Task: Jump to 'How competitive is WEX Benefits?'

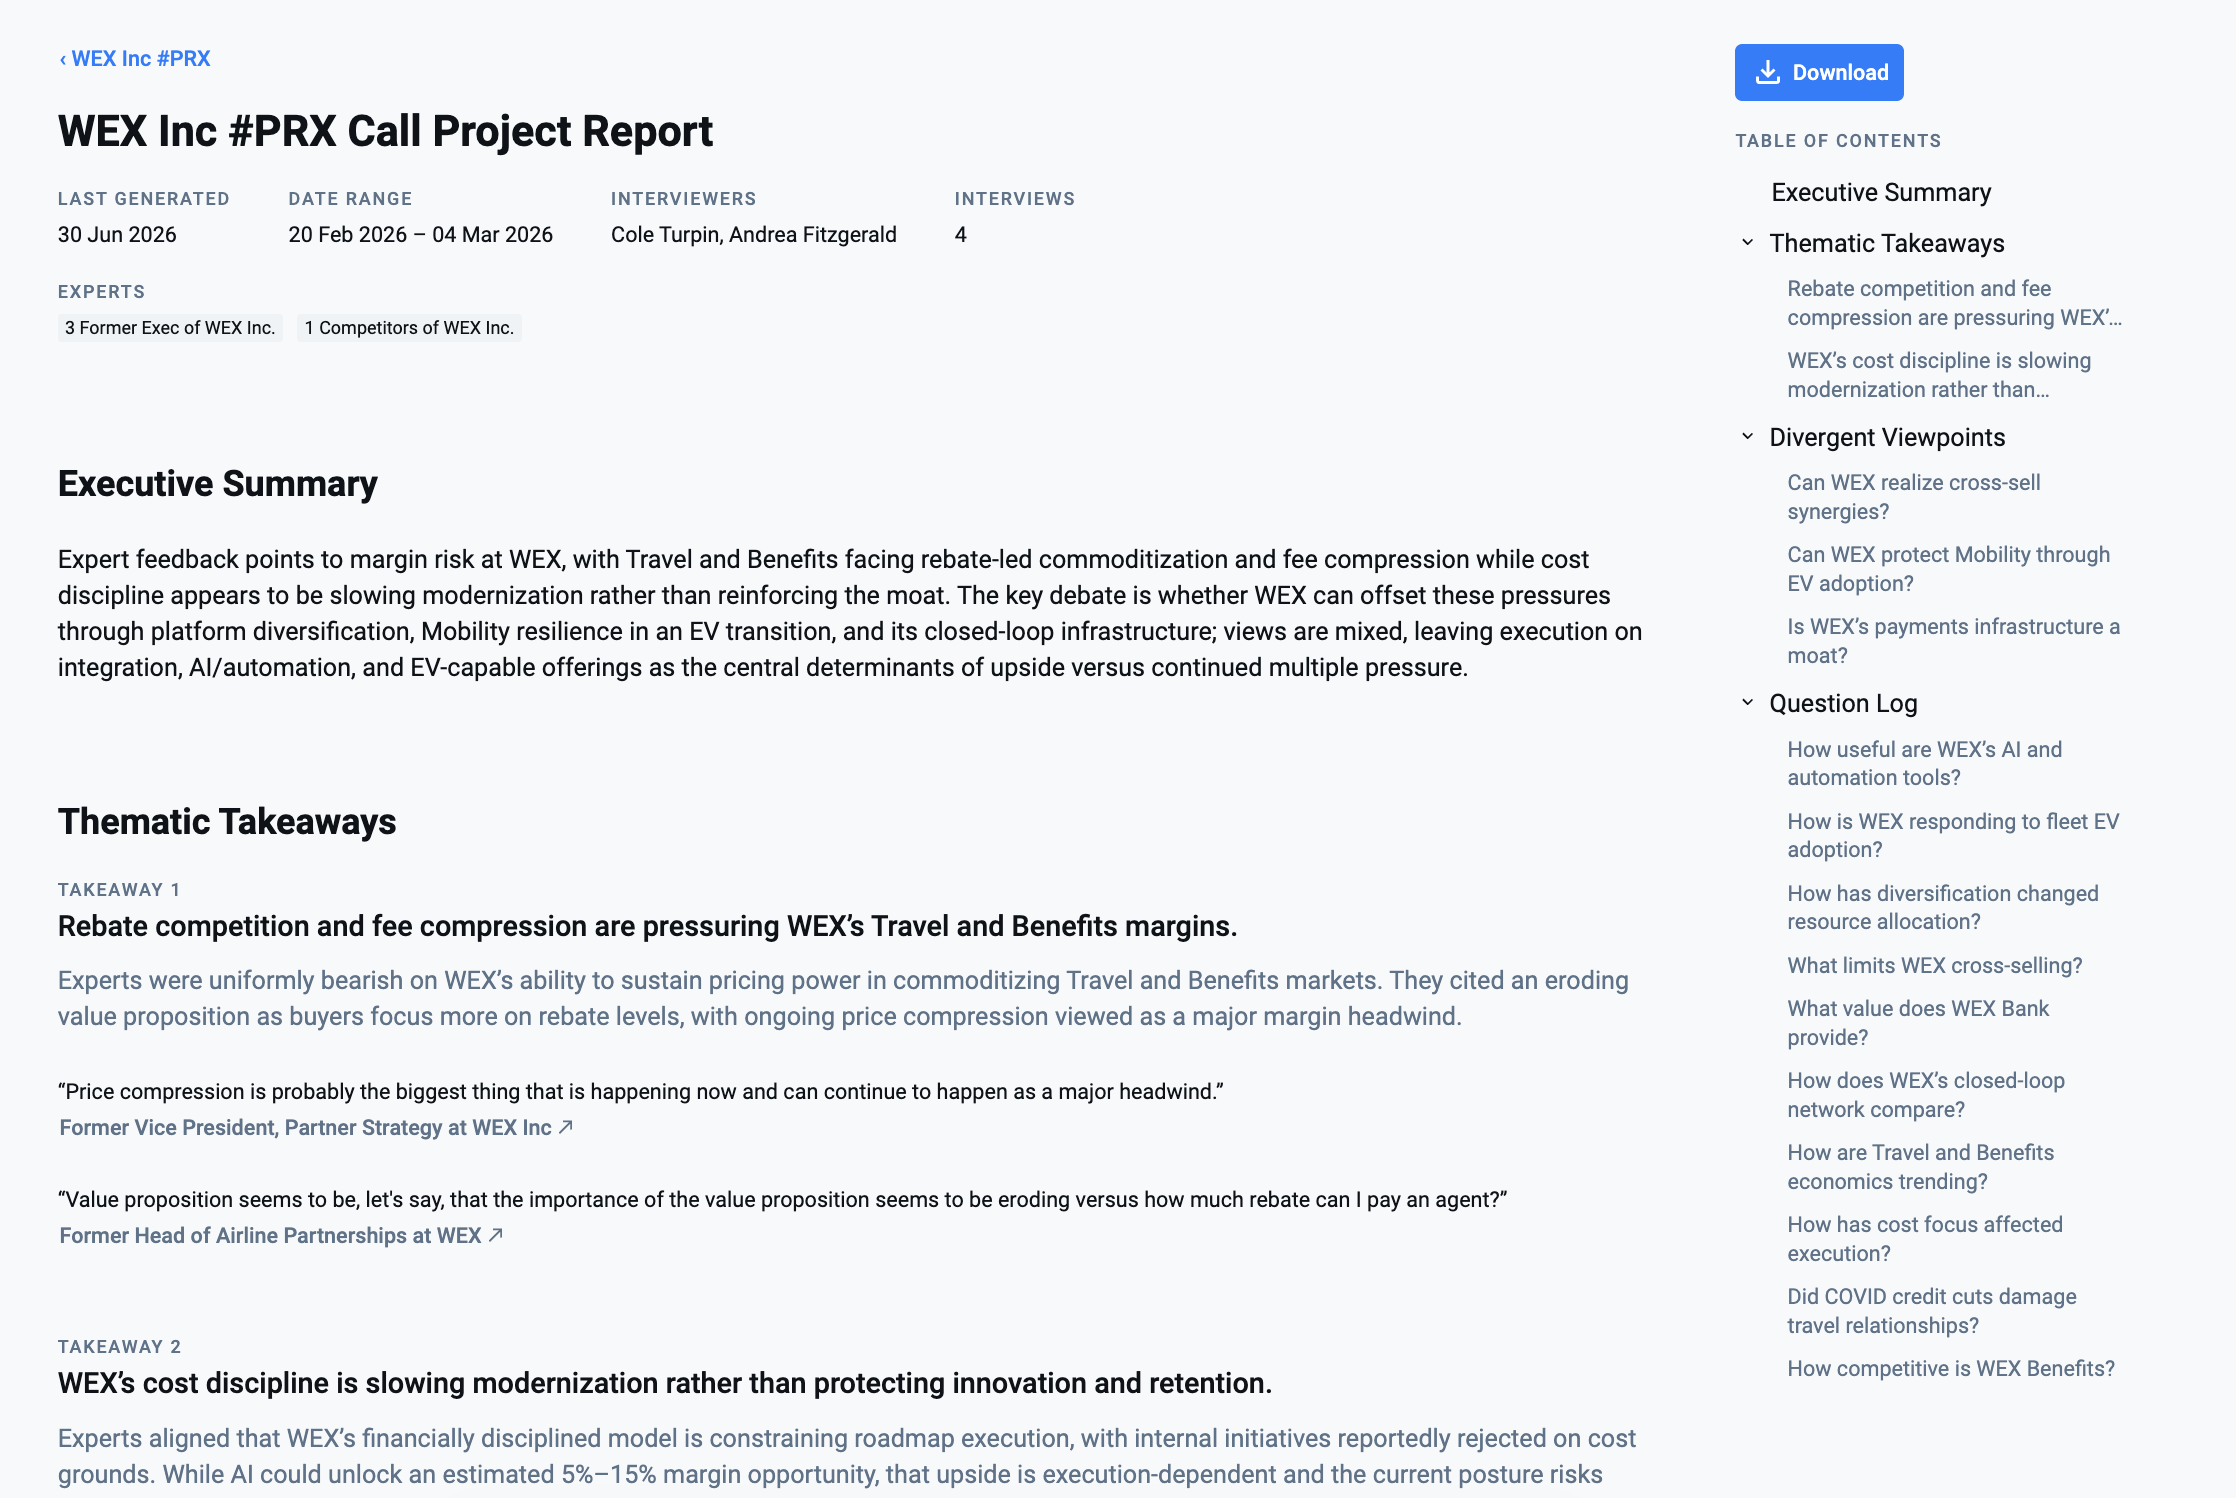Action: [x=1951, y=1368]
